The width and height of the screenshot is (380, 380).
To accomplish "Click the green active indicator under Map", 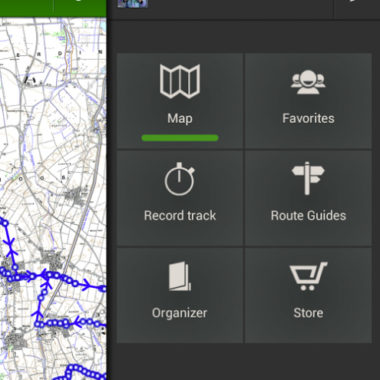I will [180, 138].
